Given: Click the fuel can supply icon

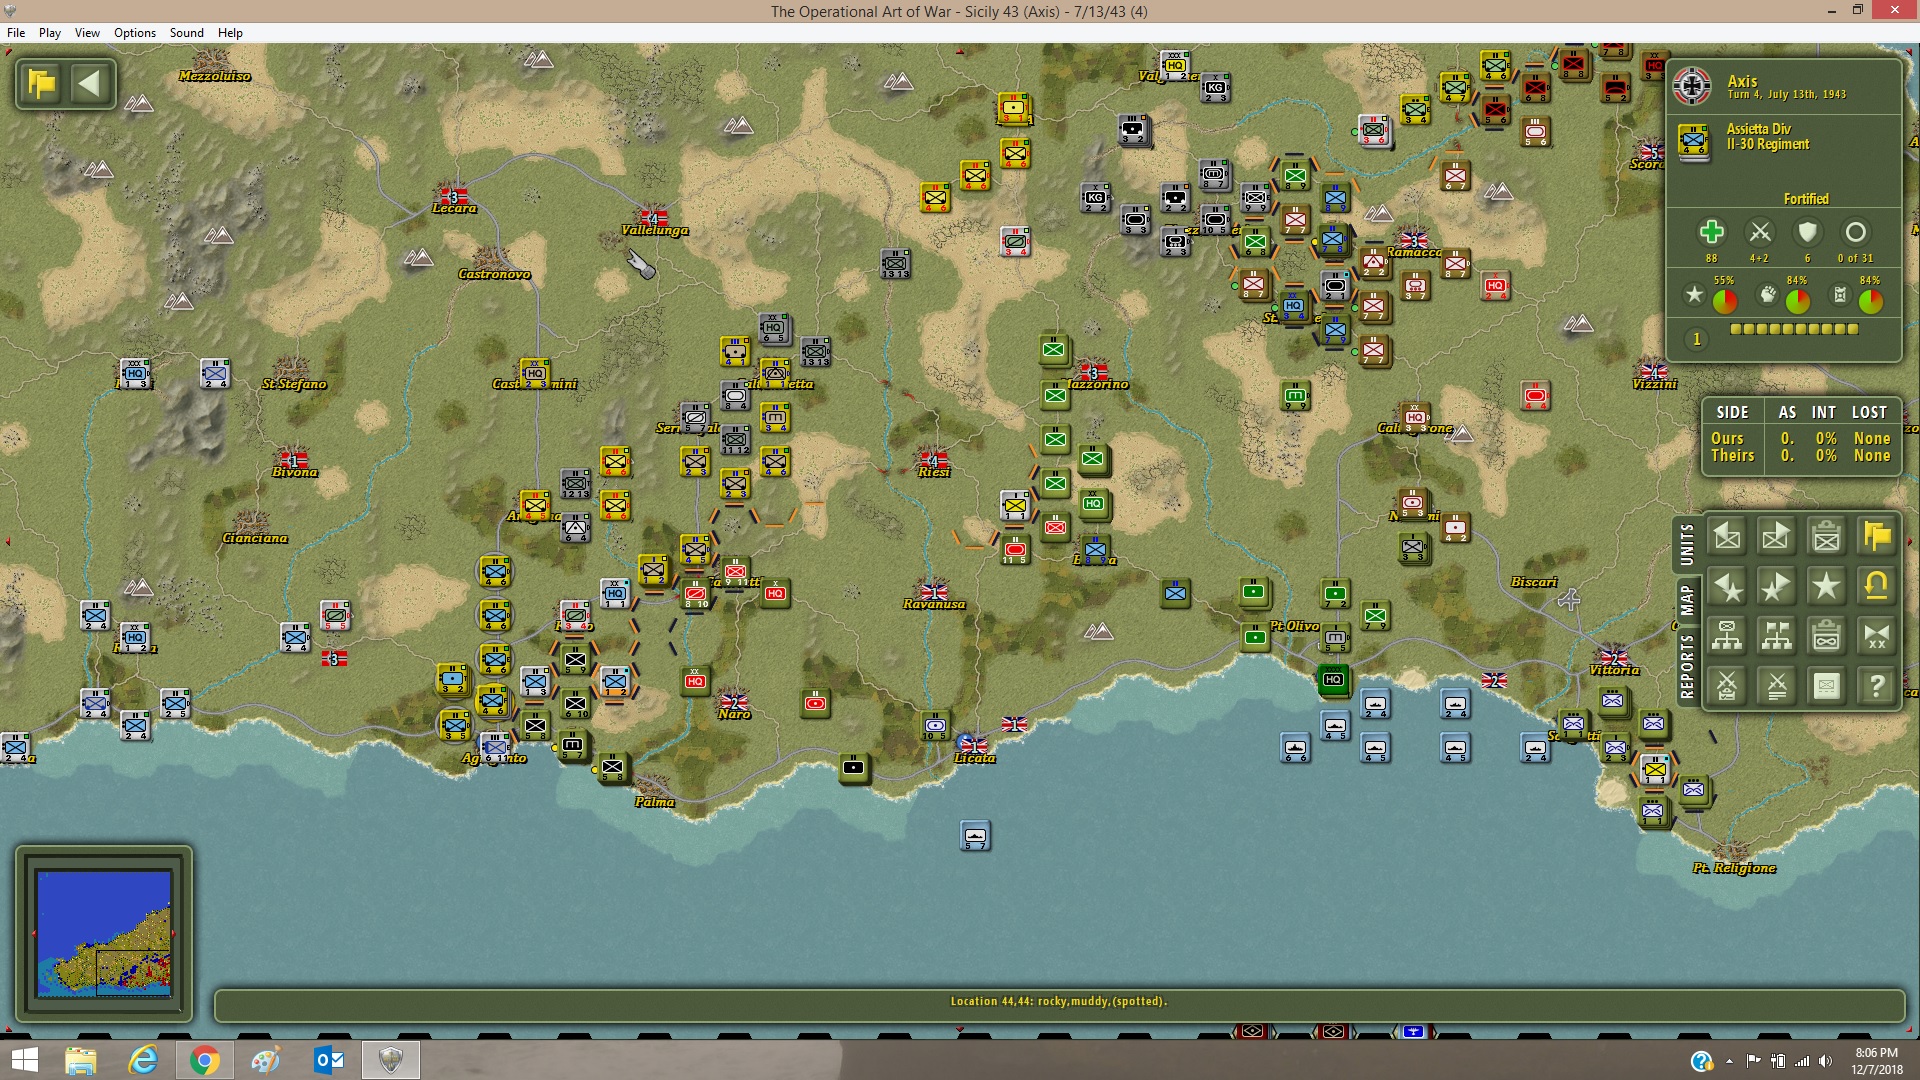Looking at the screenshot, I should [x=1840, y=295].
